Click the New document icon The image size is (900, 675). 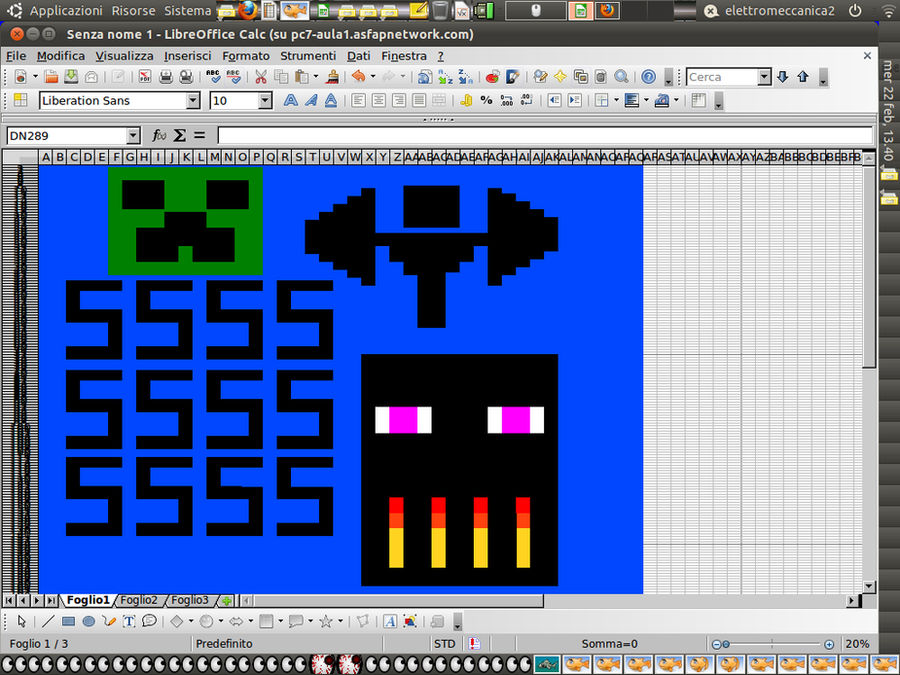(21, 76)
